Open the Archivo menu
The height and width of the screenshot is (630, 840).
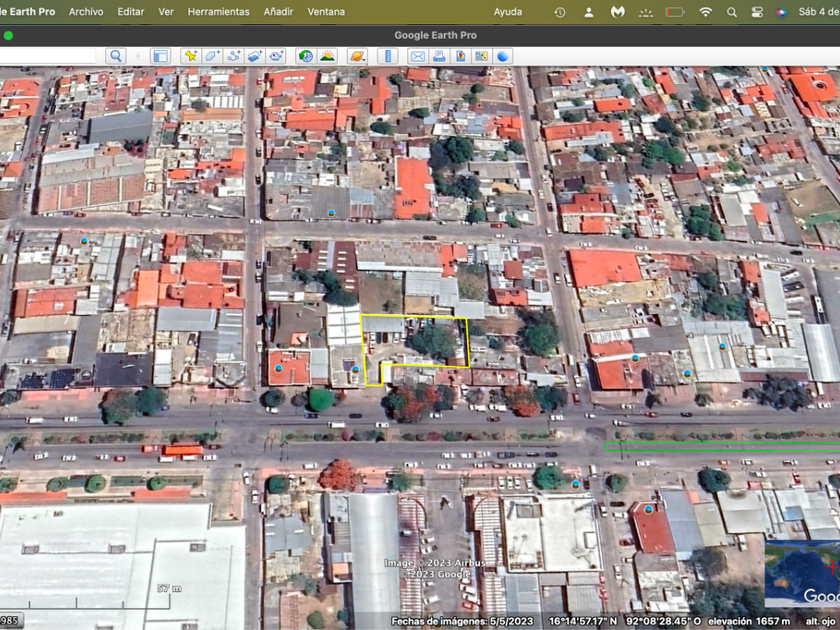[86, 12]
